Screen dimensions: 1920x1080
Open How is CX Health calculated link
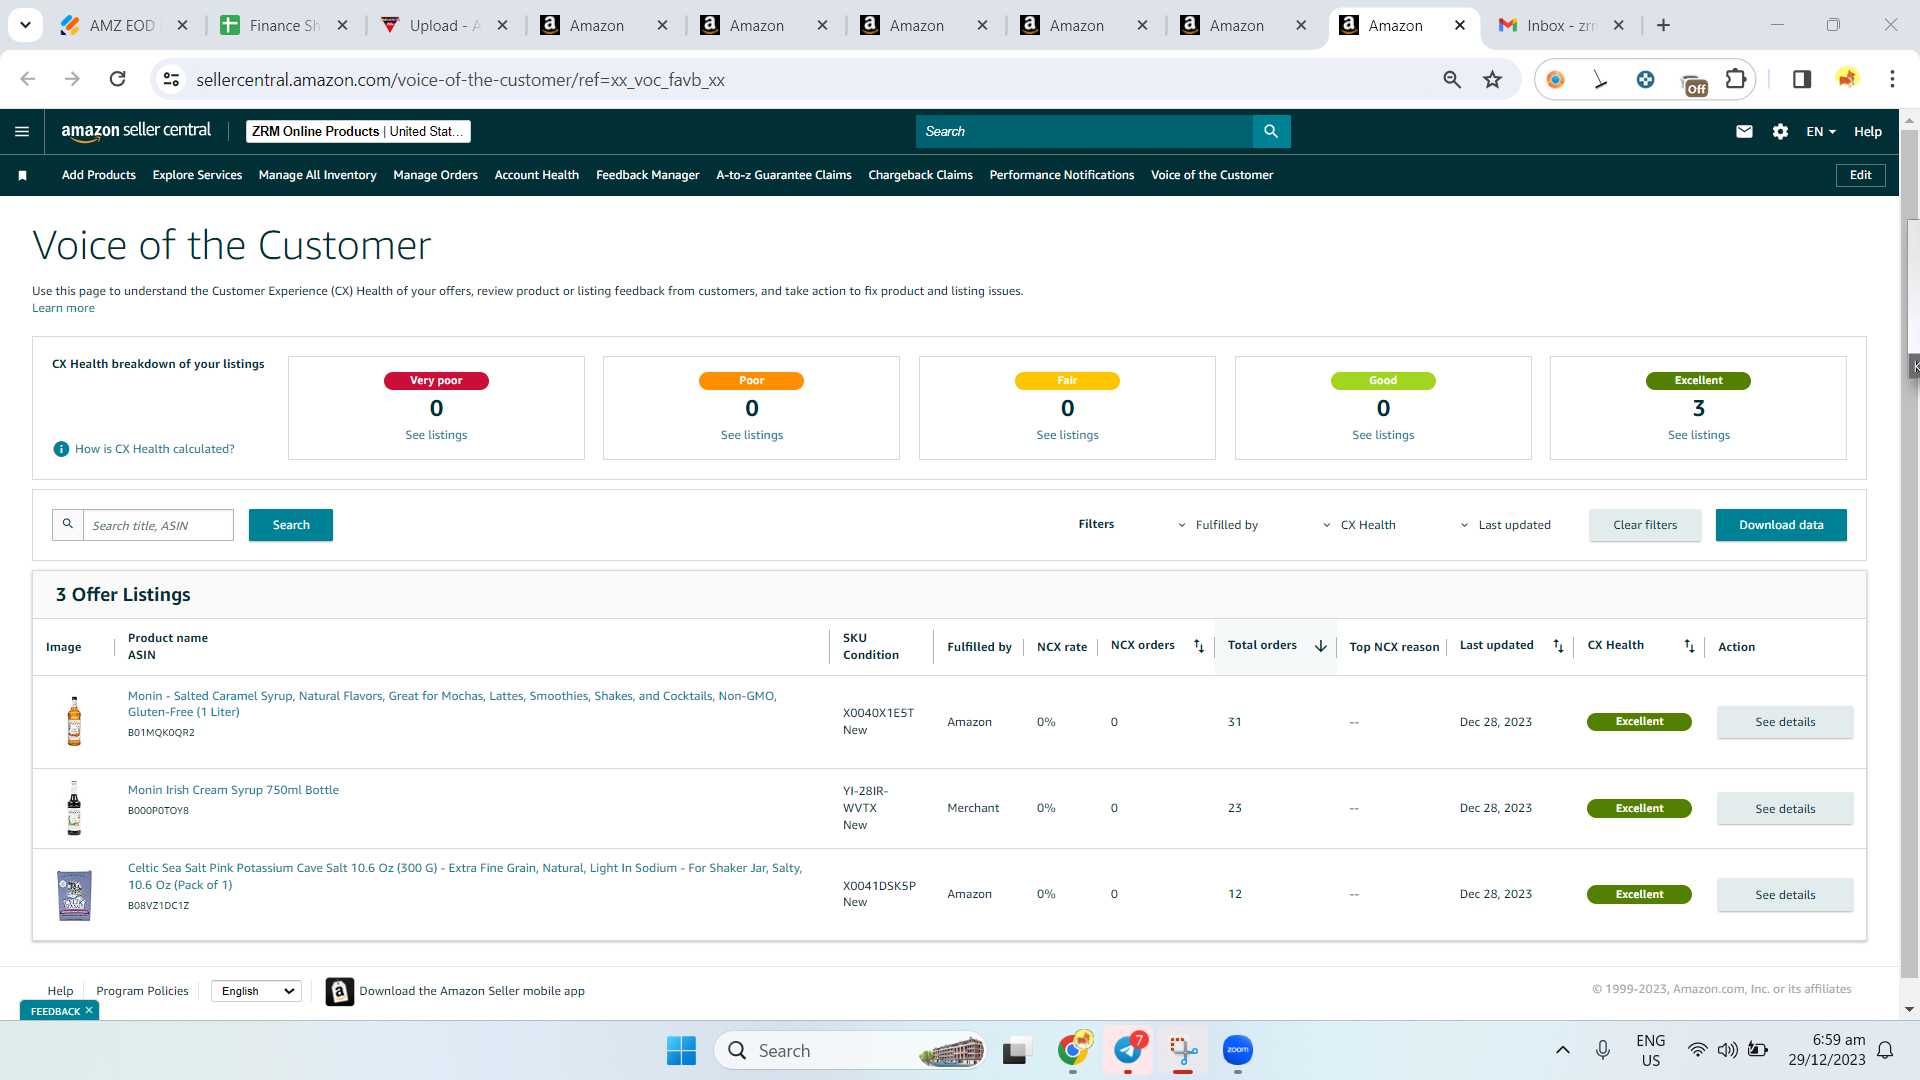coord(155,449)
